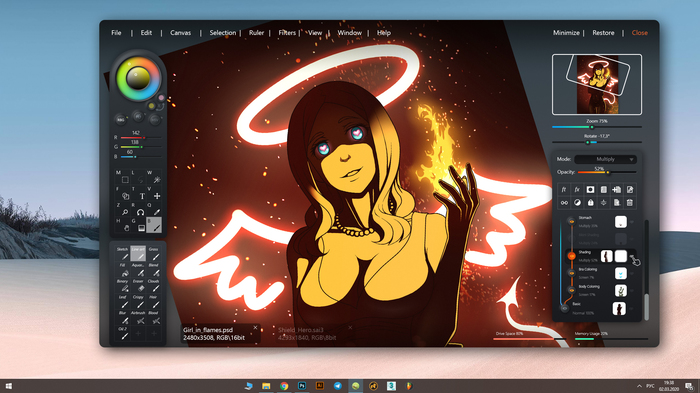Click the navigator preview thumbnail
This screenshot has height=393, width=700.
point(597,84)
